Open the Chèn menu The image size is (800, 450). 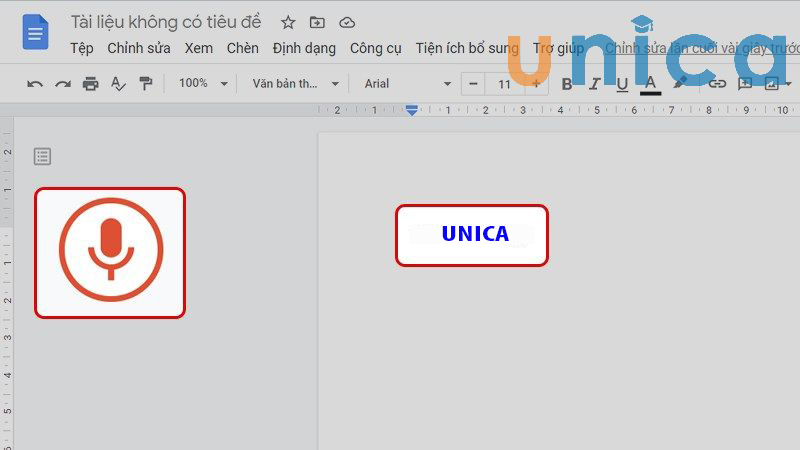coord(242,48)
